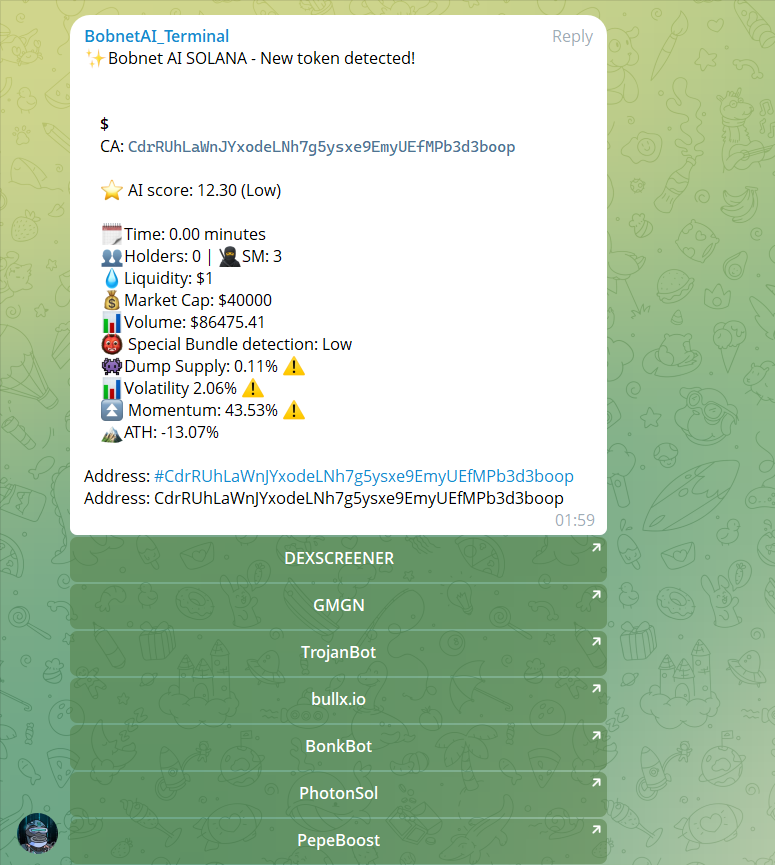Image resolution: width=775 pixels, height=865 pixels.
Task: Open the BonkBot button
Action: pos(338,746)
